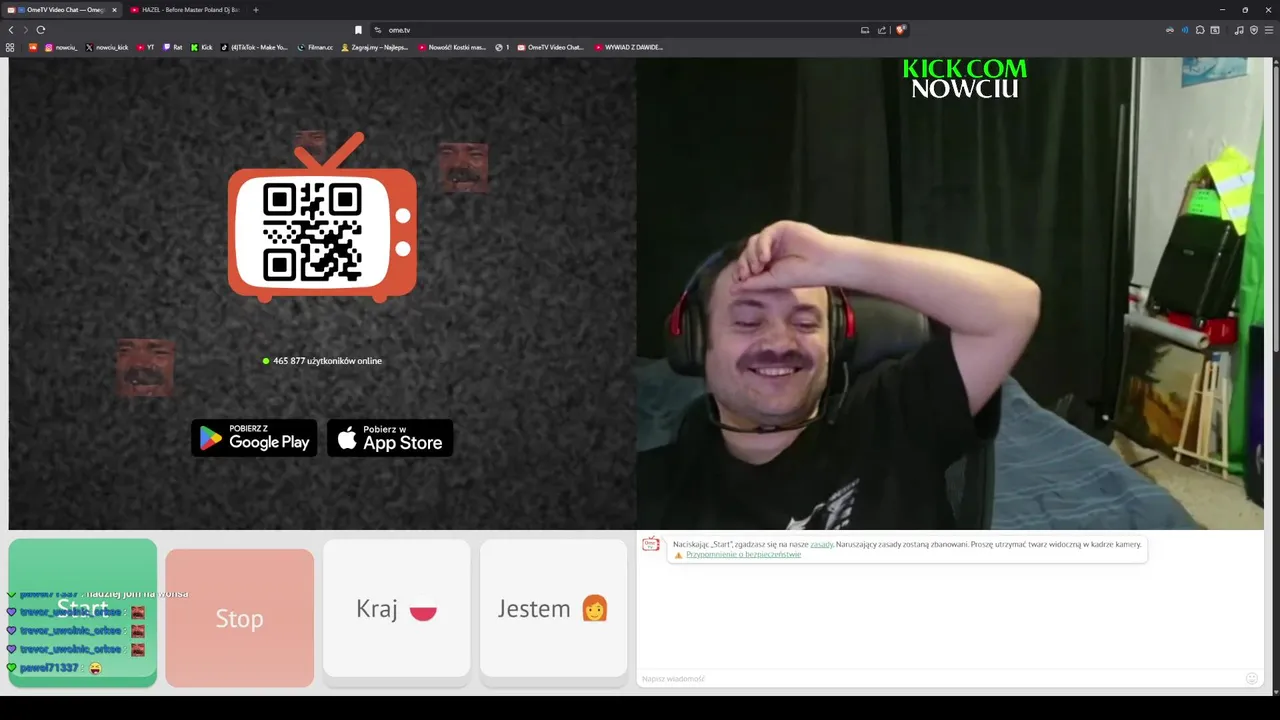
Task: Open a new browser tab
Action: [255, 10]
